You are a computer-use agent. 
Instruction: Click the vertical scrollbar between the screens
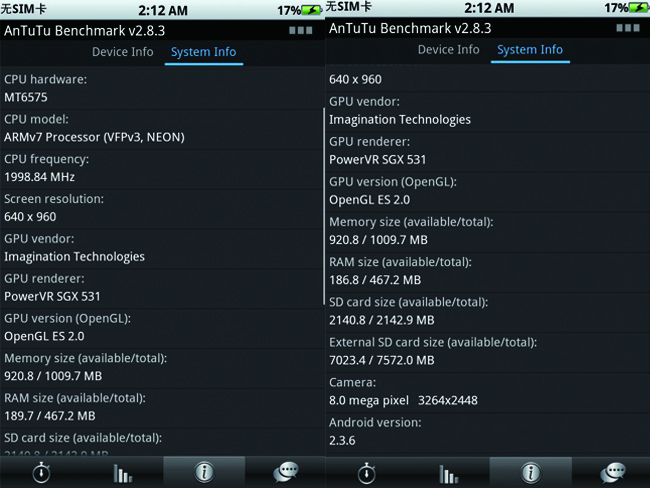pyautogui.click(x=323, y=206)
